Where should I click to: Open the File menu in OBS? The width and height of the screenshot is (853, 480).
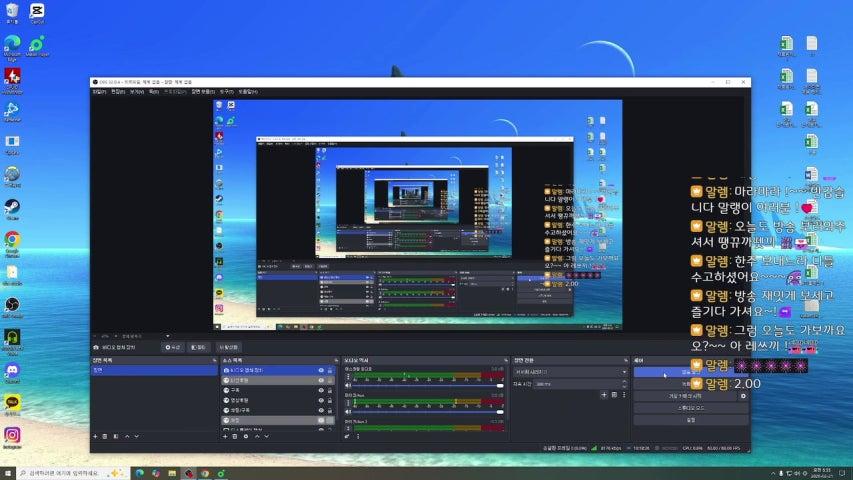99,91
